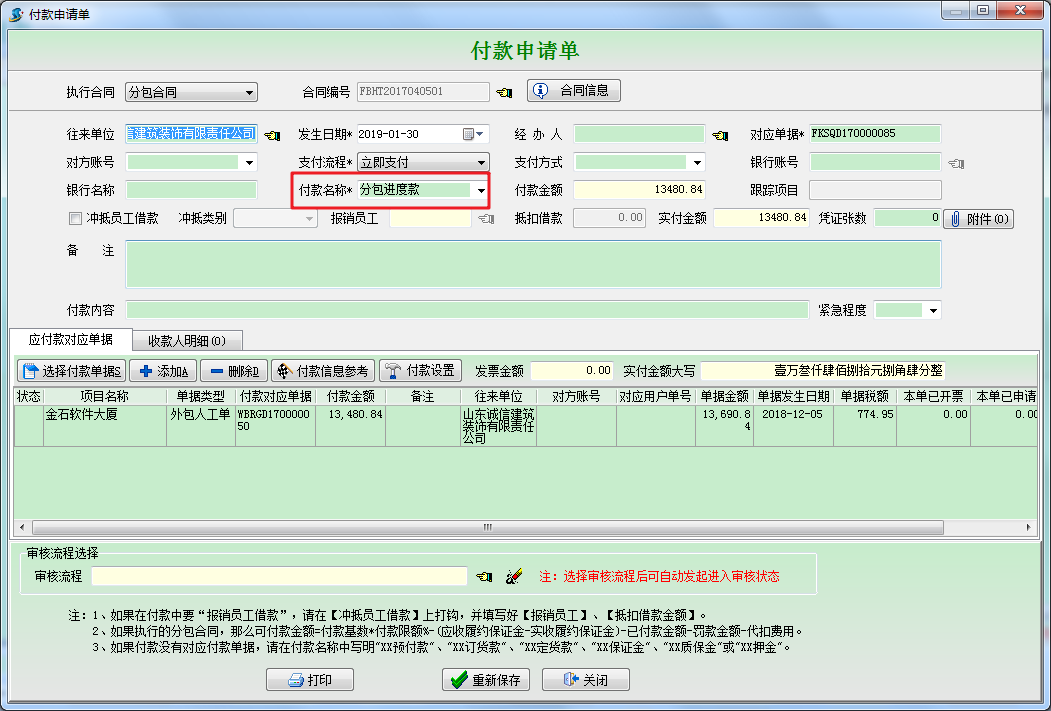
Task: Click the 银行名称 input field
Action: coord(191,190)
